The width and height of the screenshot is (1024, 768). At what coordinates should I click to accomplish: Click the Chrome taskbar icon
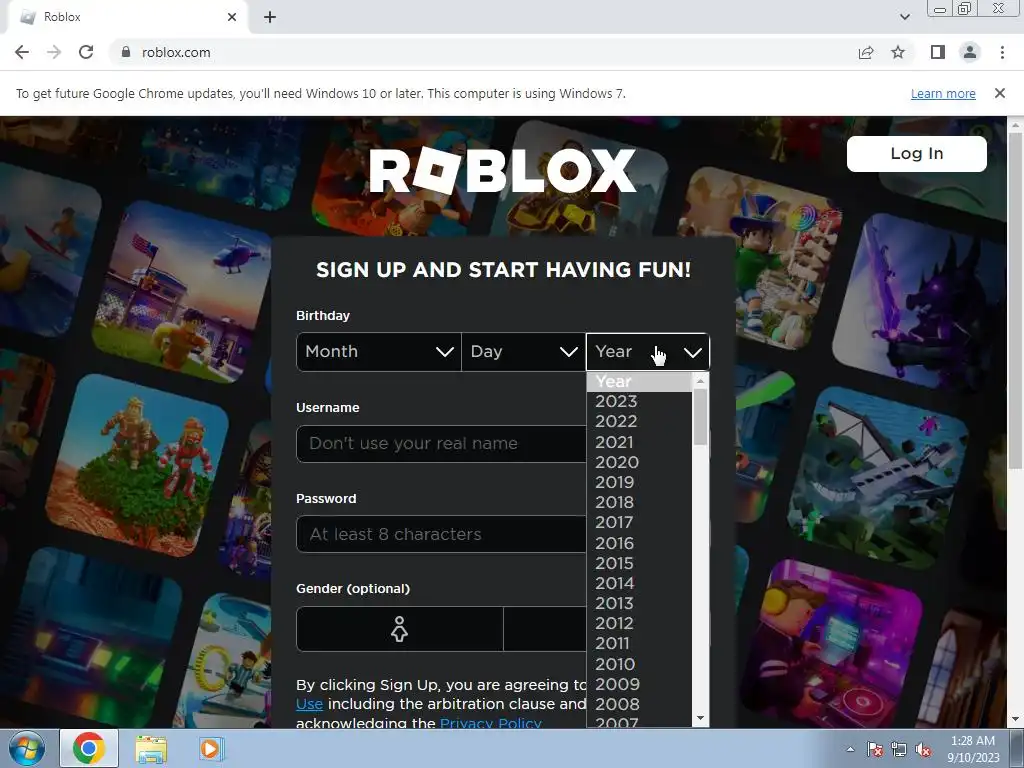(x=89, y=748)
